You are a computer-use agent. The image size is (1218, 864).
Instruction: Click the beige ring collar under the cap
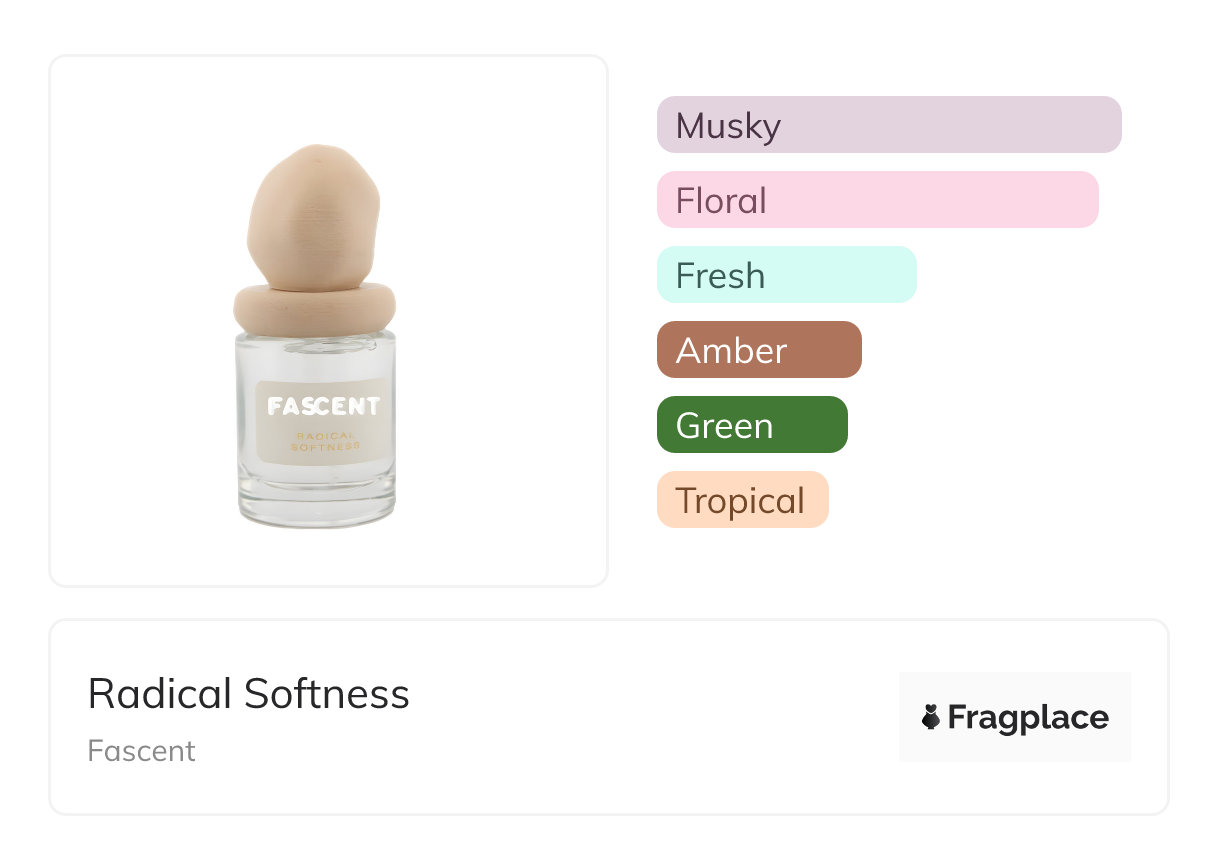[315, 308]
